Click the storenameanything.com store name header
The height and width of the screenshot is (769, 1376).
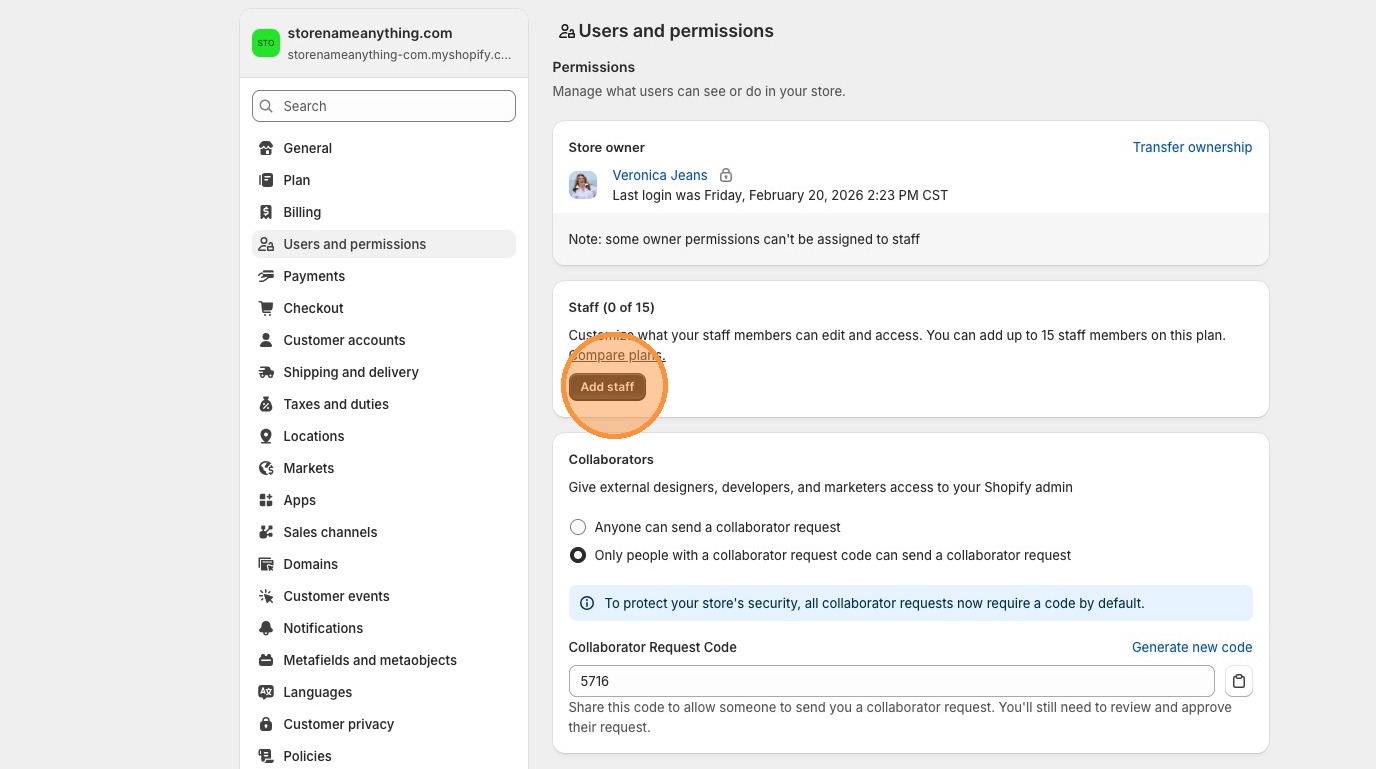[370, 33]
